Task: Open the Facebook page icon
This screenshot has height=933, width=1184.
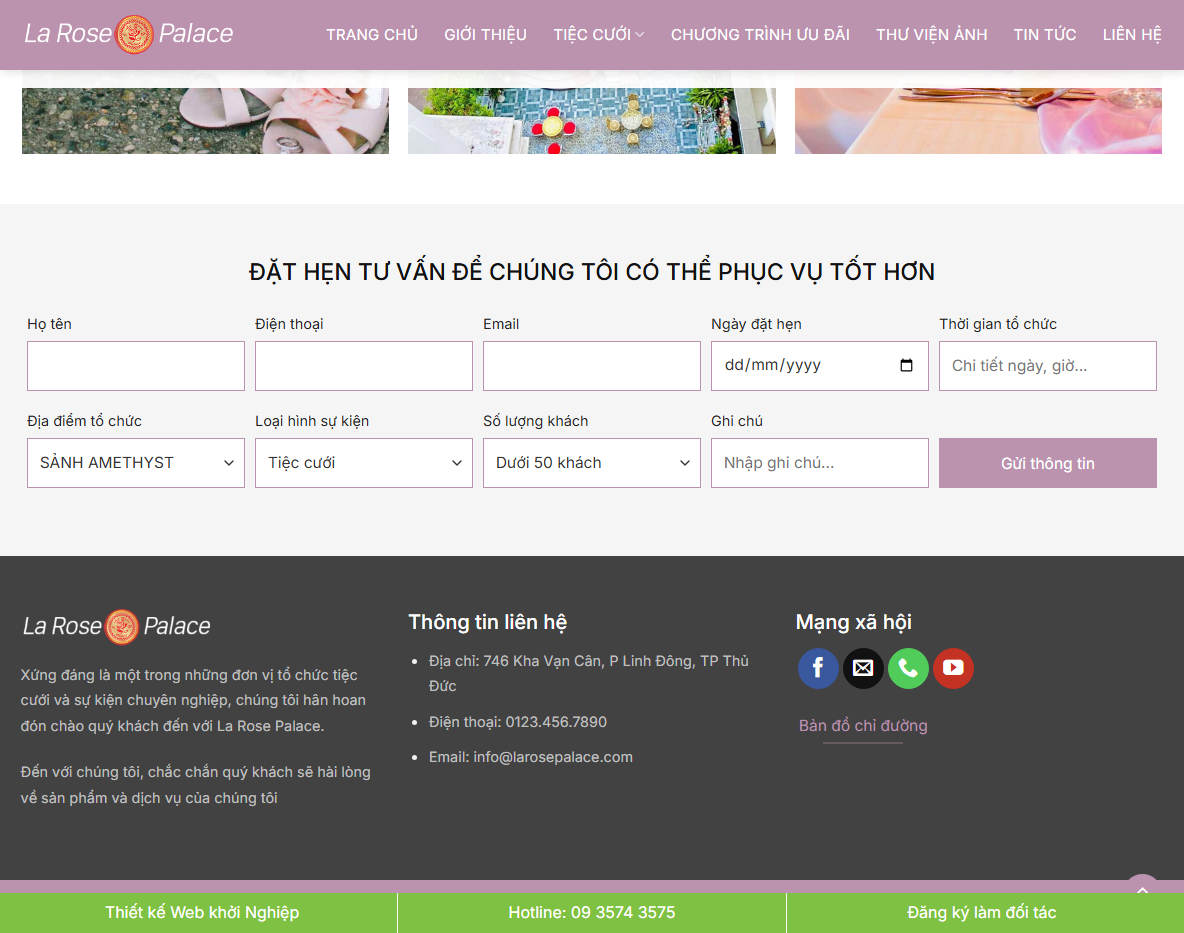Action: [x=818, y=668]
